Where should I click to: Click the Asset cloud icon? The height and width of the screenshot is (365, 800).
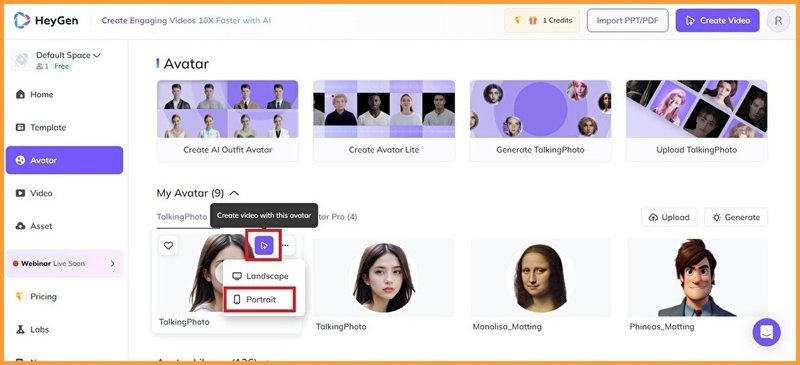coord(20,226)
